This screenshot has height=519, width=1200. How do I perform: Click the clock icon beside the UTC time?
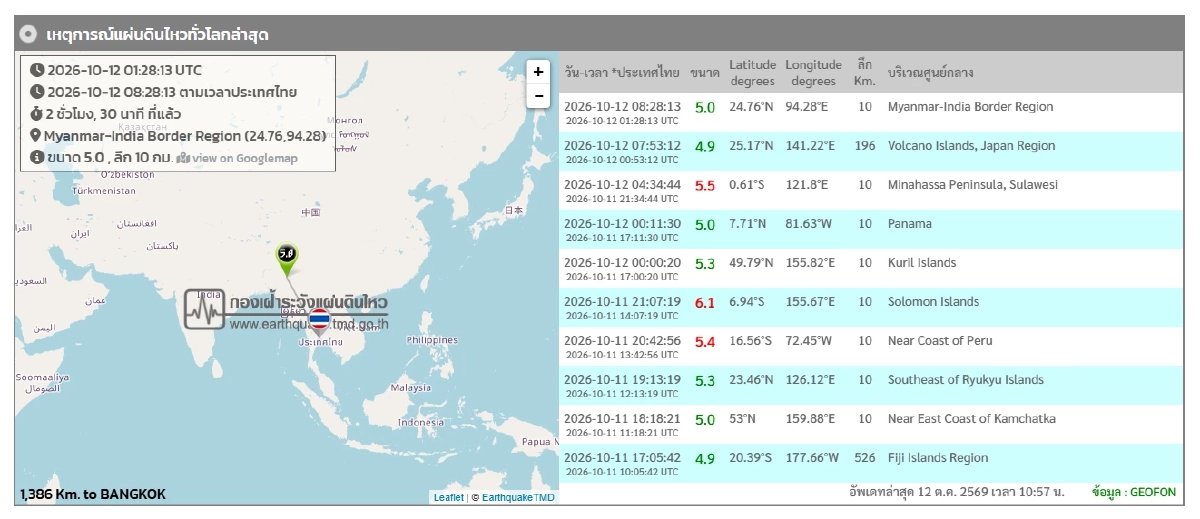(37, 70)
